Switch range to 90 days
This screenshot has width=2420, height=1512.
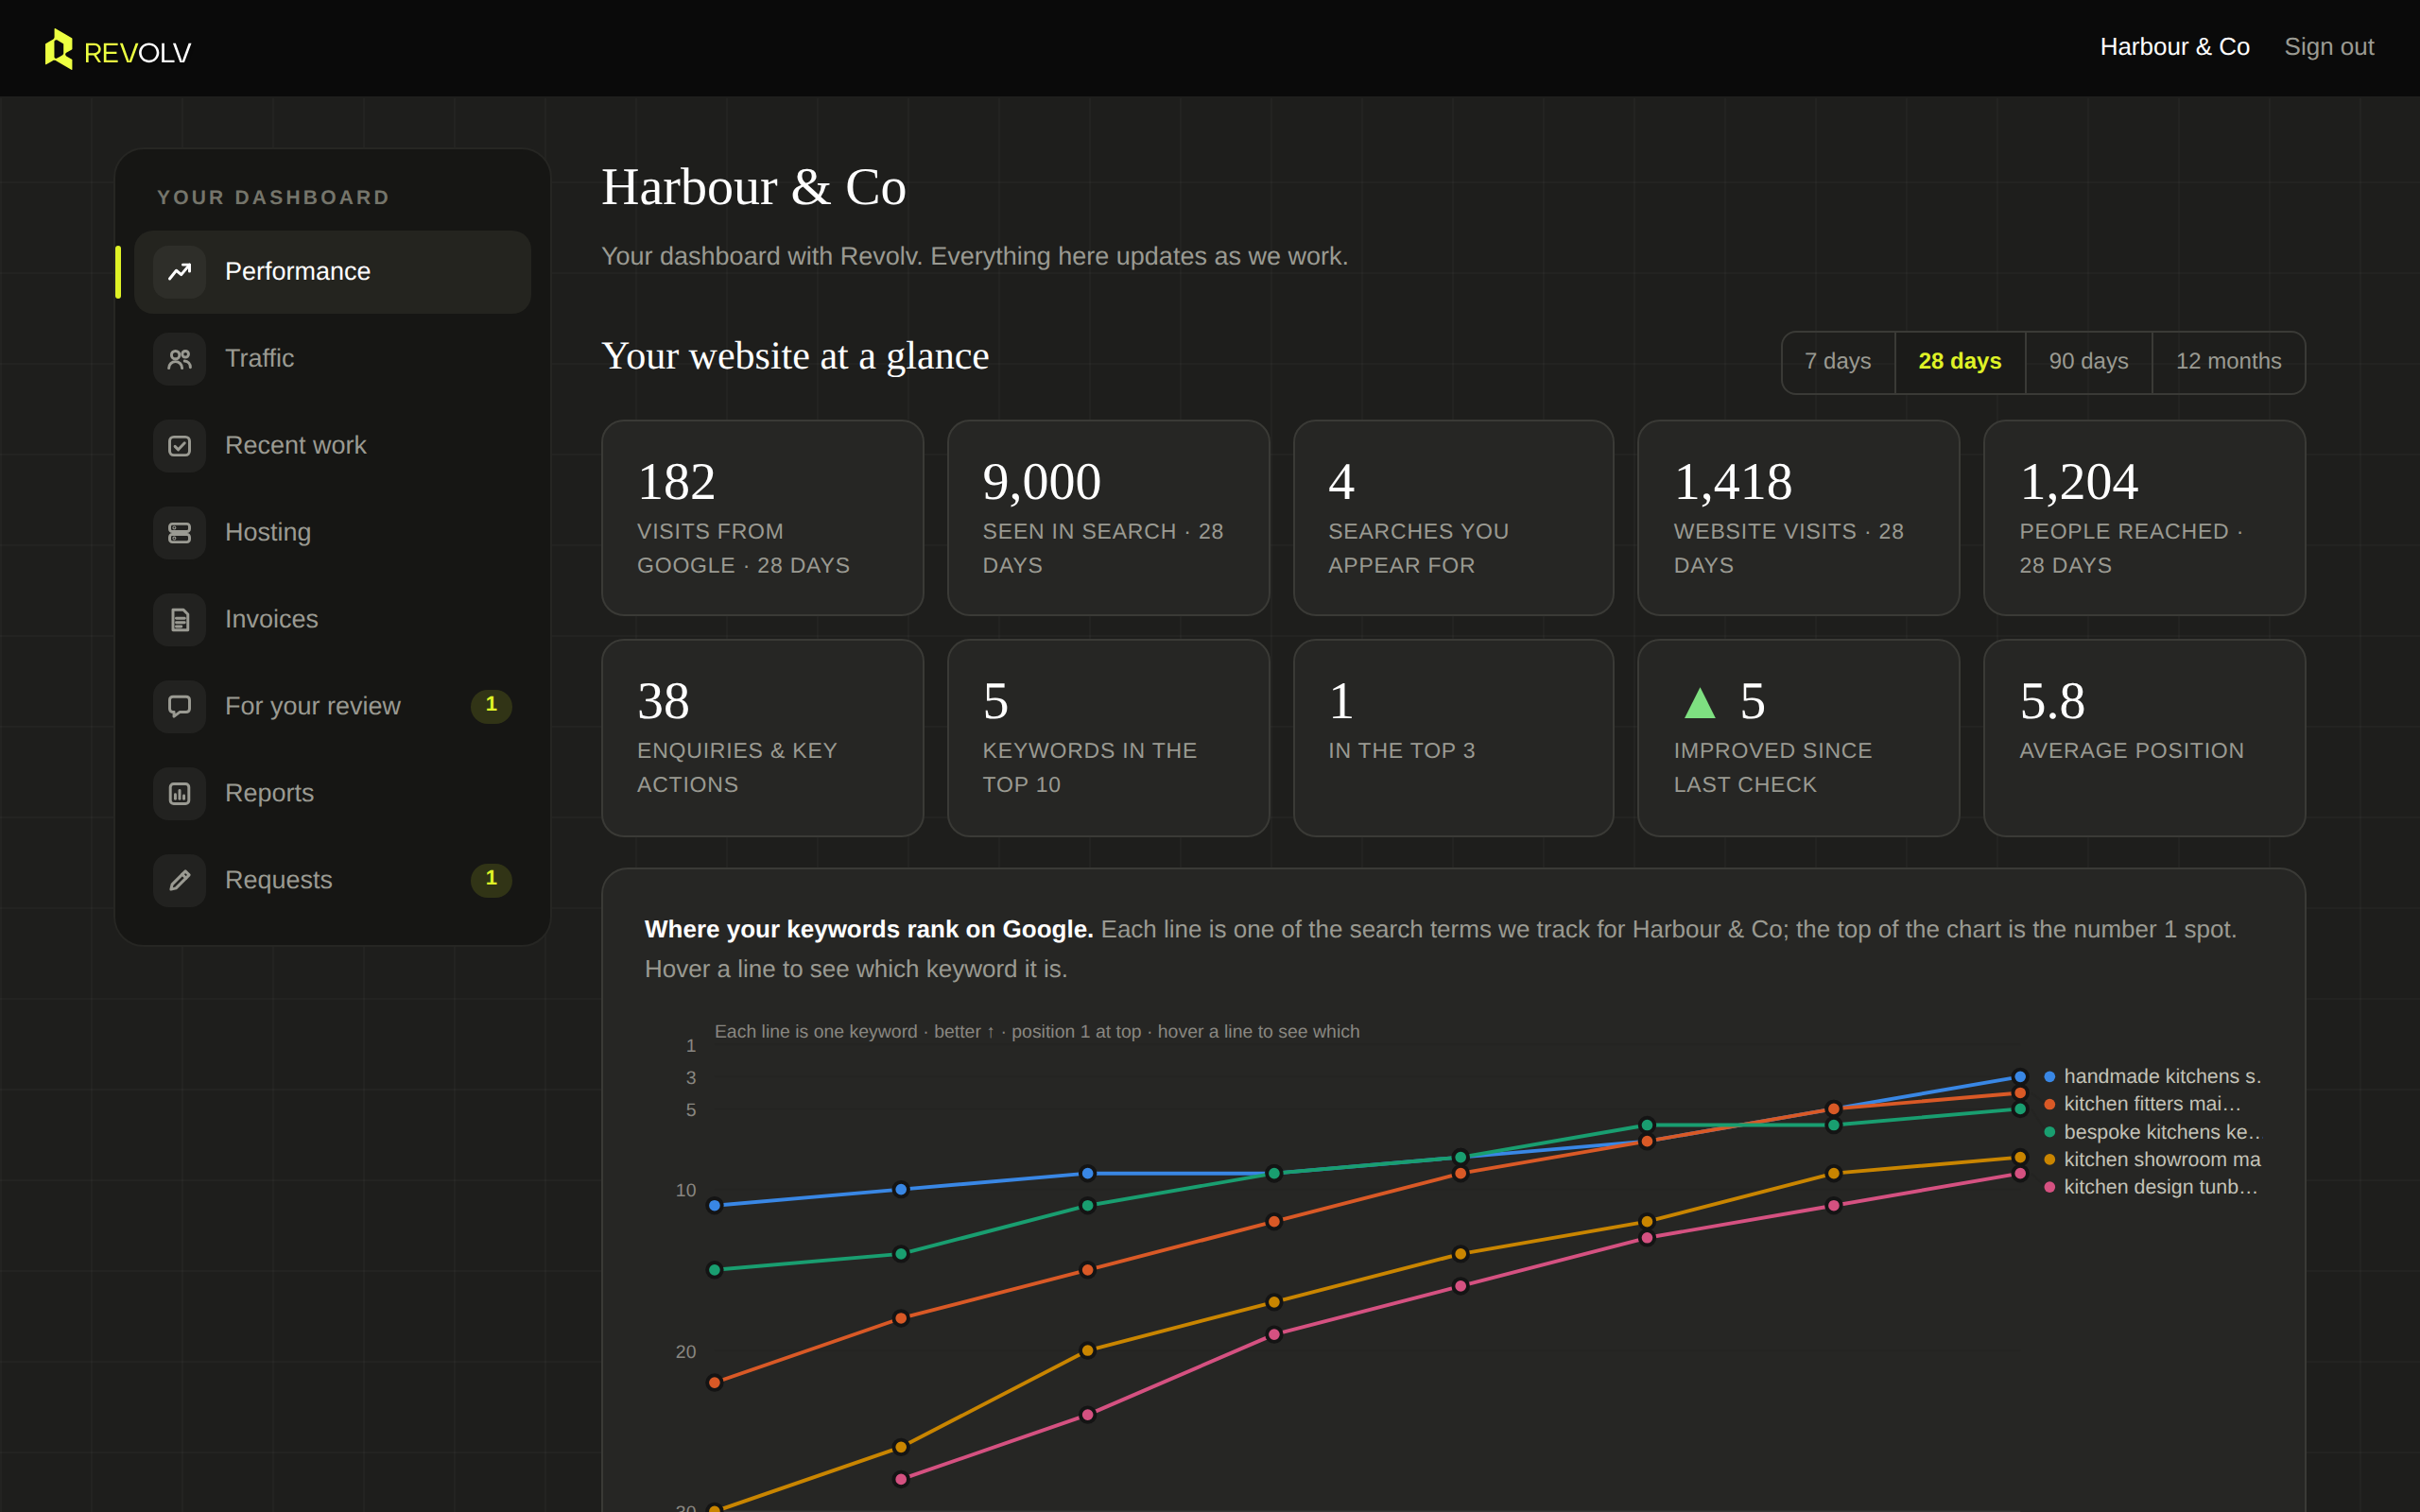(2088, 362)
